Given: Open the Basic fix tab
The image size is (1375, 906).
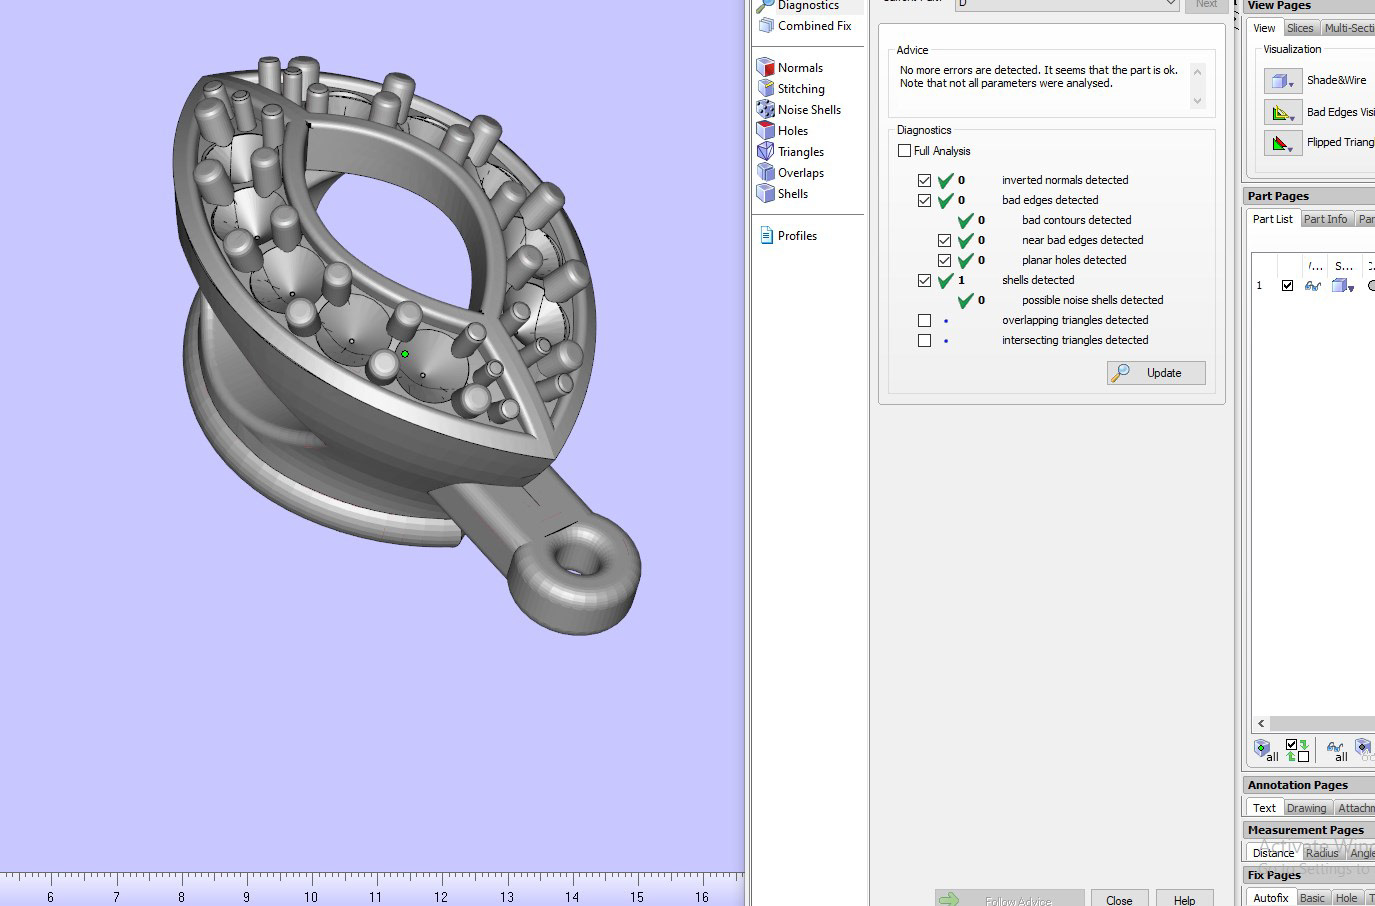Looking at the screenshot, I should 1312,898.
